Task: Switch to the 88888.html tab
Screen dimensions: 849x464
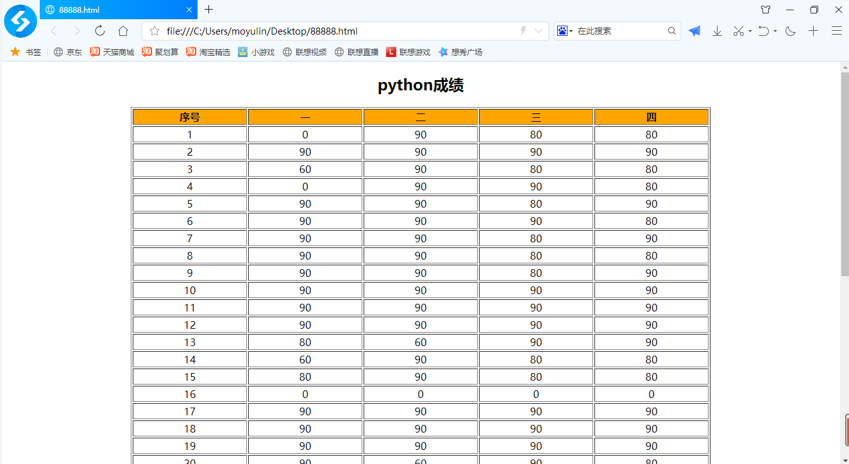Action: [x=110, y=10]
